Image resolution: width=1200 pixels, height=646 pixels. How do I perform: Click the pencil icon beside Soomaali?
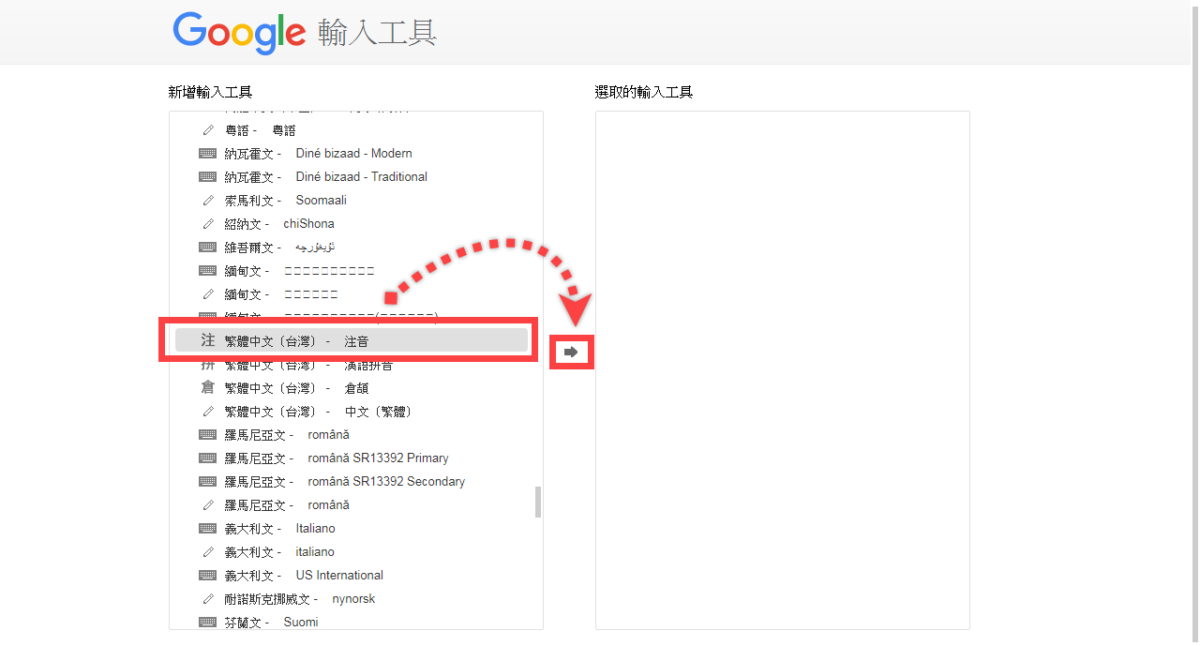point(208,200)
